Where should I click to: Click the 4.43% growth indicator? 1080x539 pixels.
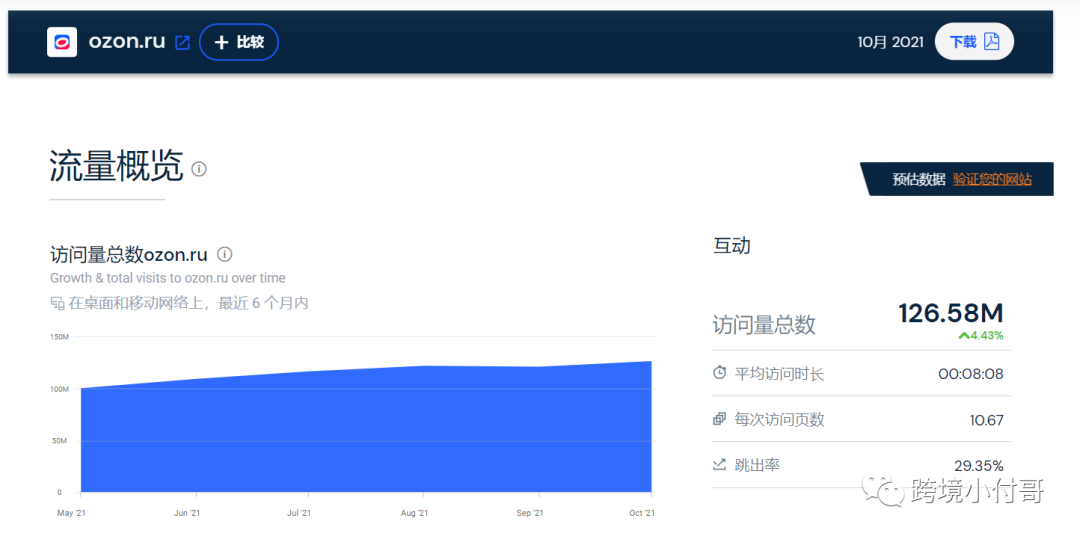click(981, 336)
